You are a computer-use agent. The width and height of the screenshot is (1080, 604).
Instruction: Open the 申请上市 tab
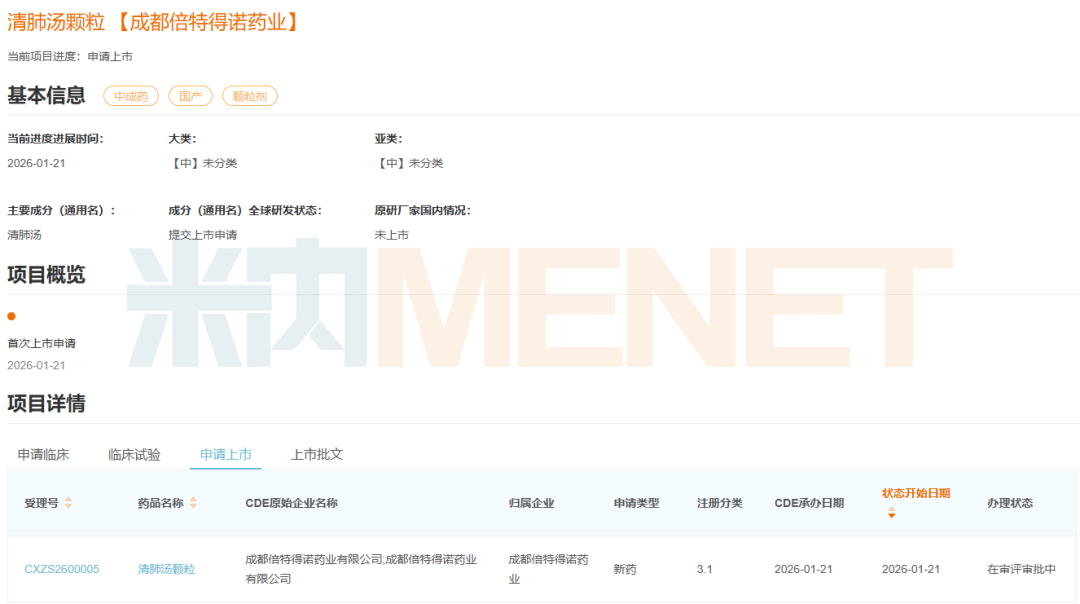click(225, 455)
